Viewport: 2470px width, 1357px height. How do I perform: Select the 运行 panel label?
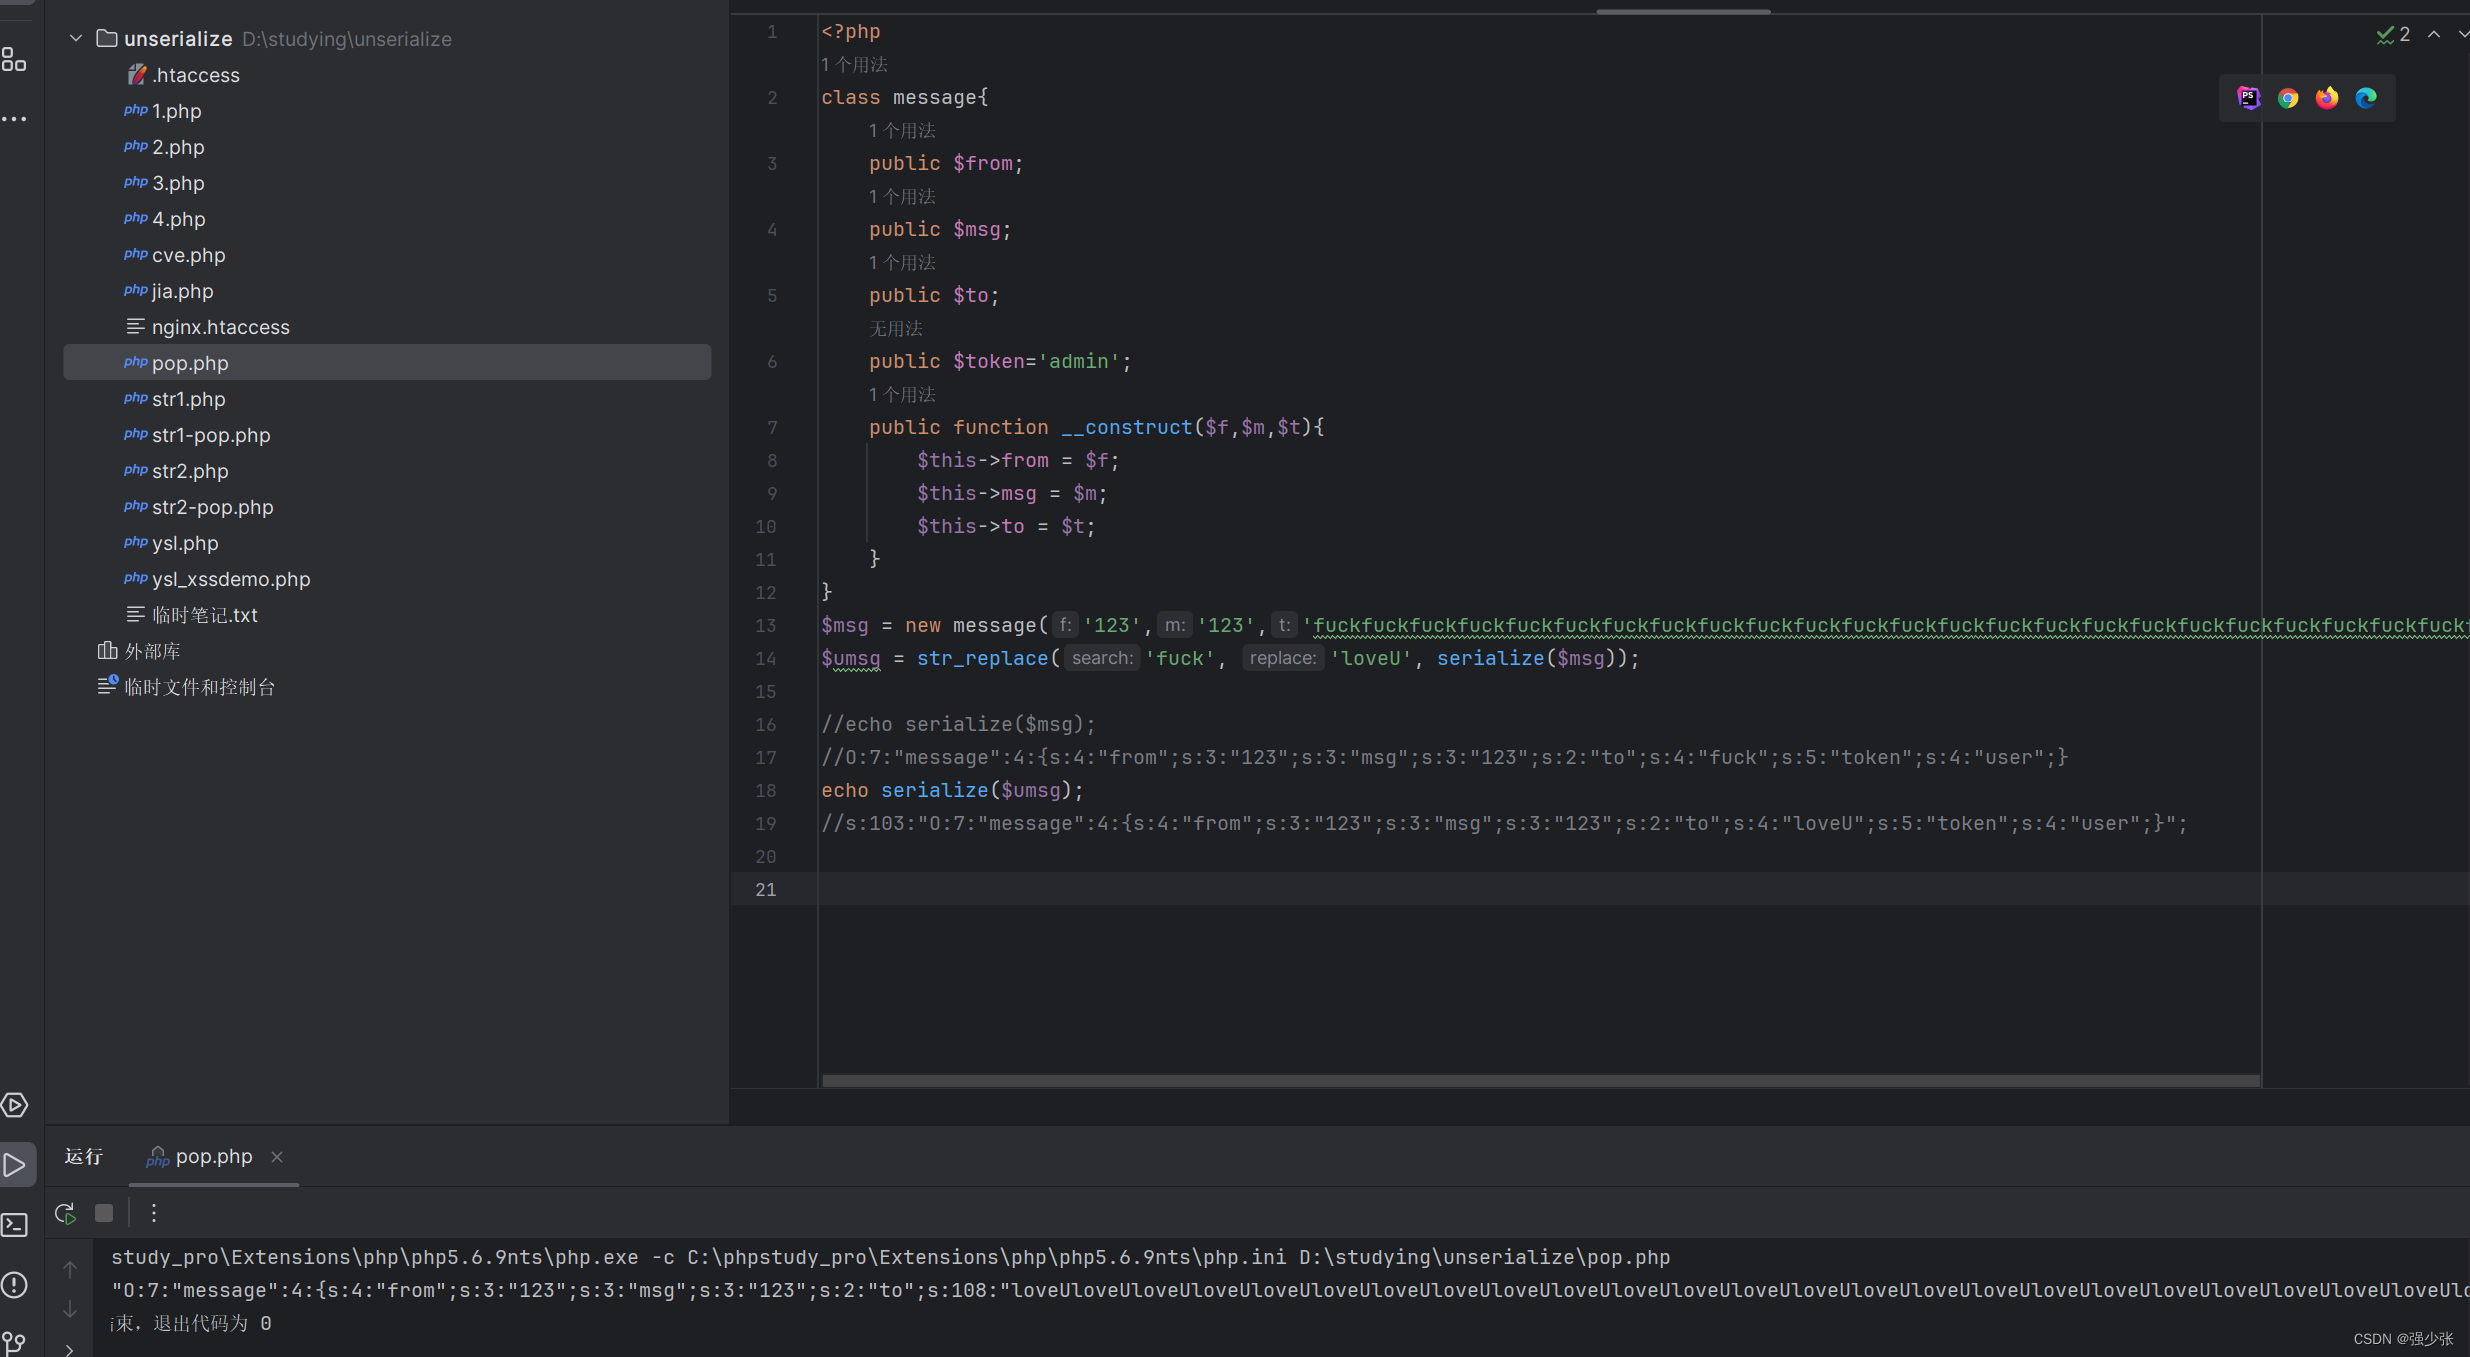84,1157
